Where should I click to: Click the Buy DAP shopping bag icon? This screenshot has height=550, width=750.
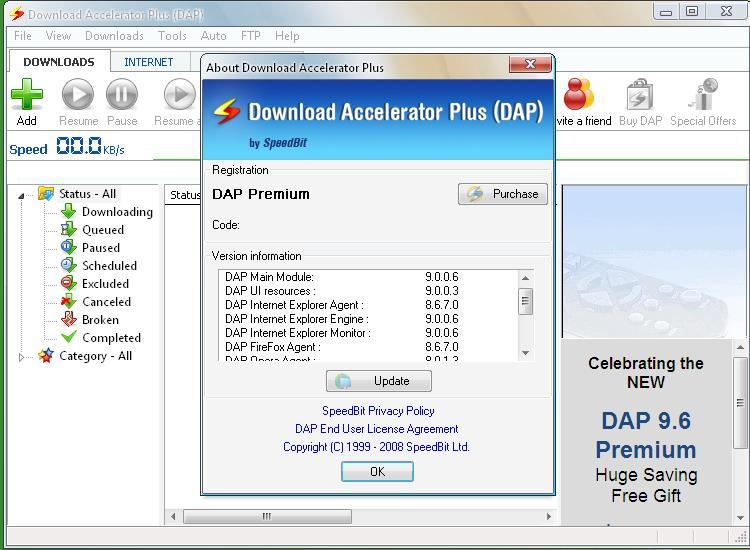click(x=640, y=95)
